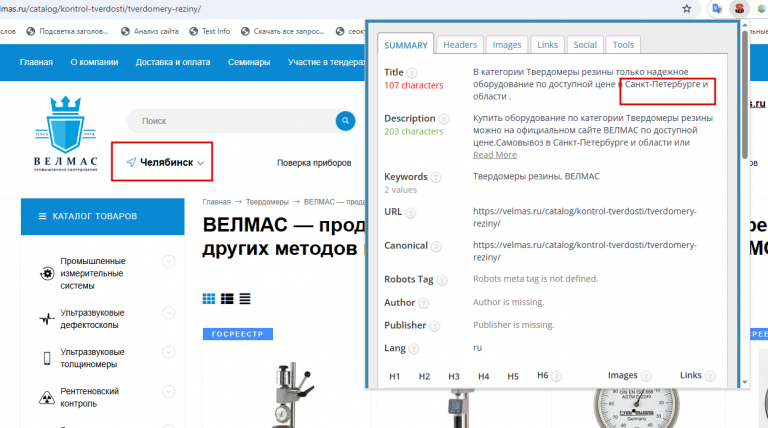Click the radiation icon for Рентгеновский контроль
Image resolution: width=768 pixels, height=428 pixels.
47,398
